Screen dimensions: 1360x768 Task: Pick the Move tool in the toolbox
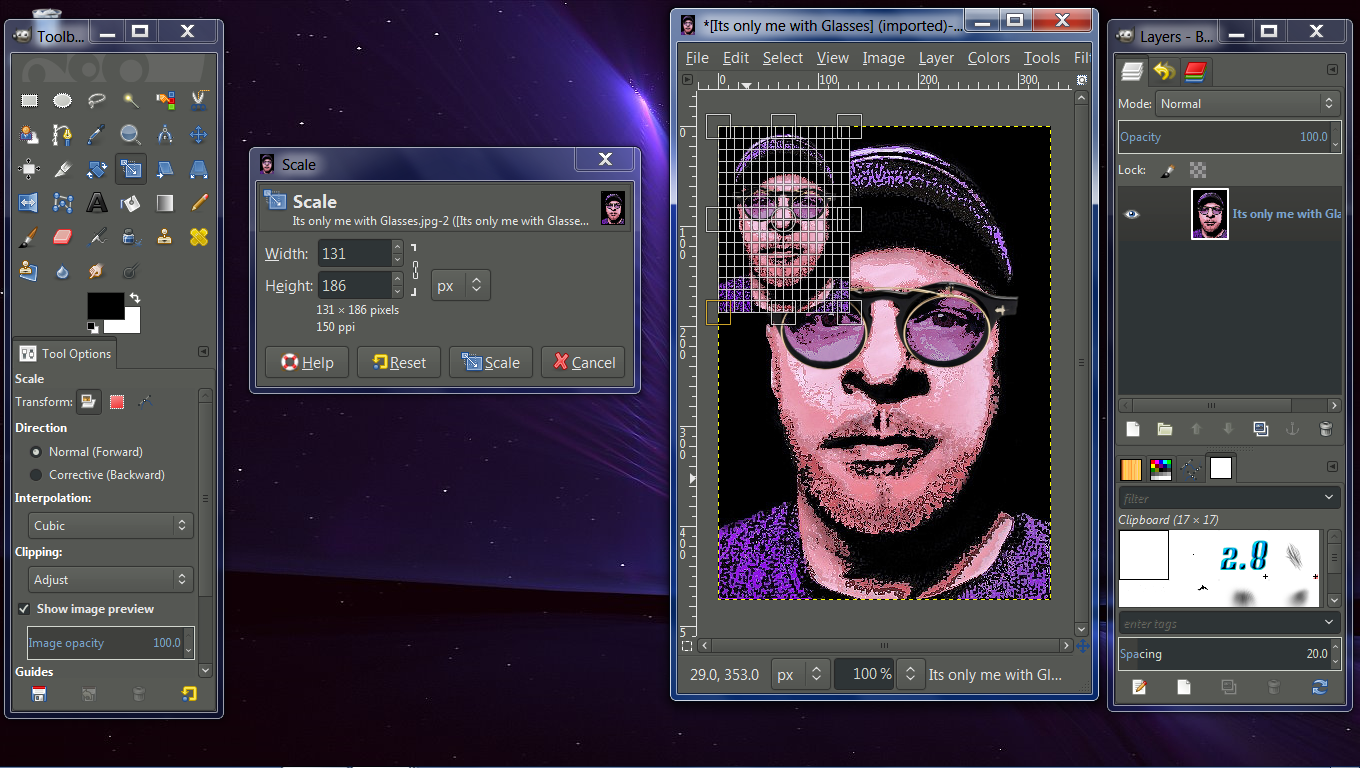(x=199, y=134)
